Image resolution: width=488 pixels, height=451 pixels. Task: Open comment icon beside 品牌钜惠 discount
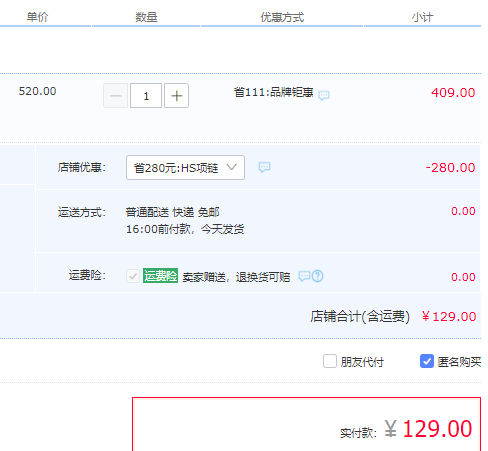point(324,96)
